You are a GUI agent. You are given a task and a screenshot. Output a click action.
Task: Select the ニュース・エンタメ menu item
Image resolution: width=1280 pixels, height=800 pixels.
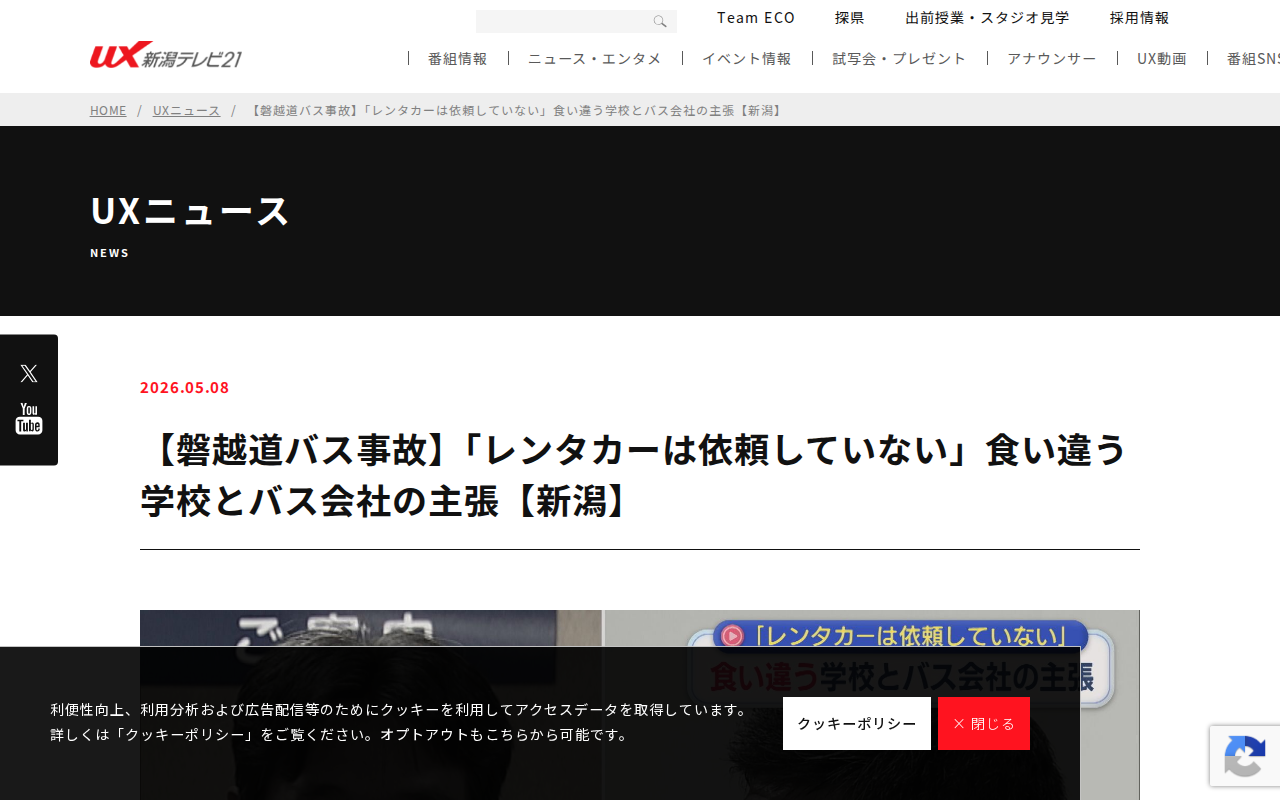tap(595, 59)
